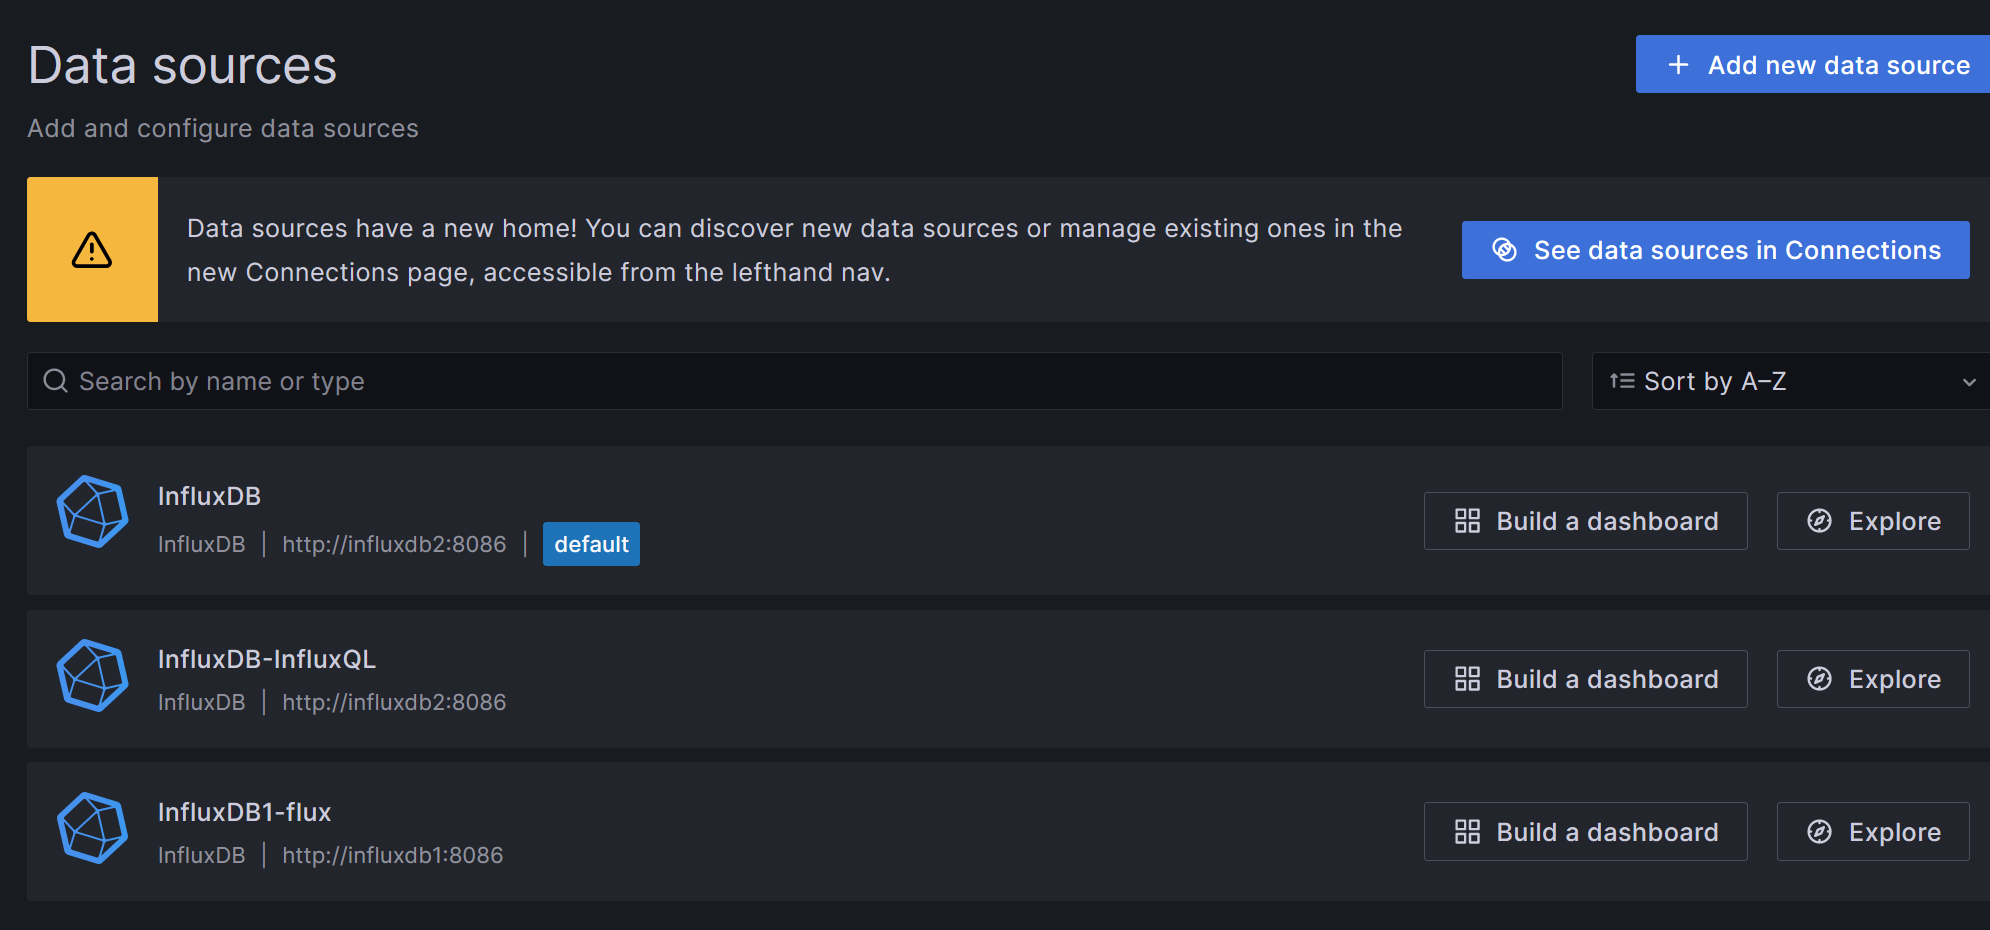Screen dimensions: 1990x930
Task: Focus the Search by name or type field
Action: pos(795,381)
